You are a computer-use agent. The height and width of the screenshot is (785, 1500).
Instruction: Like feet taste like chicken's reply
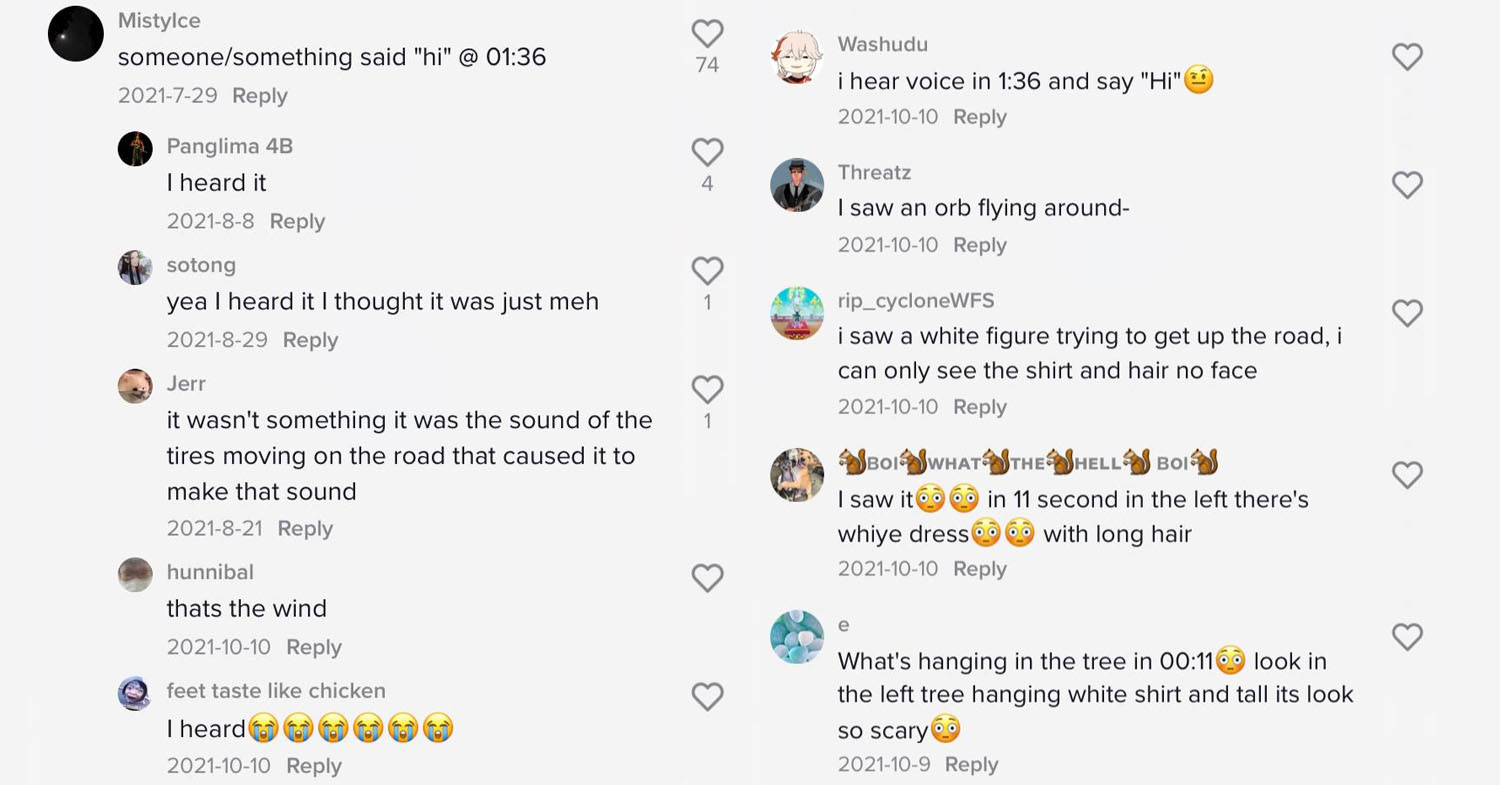coord(707,697)
